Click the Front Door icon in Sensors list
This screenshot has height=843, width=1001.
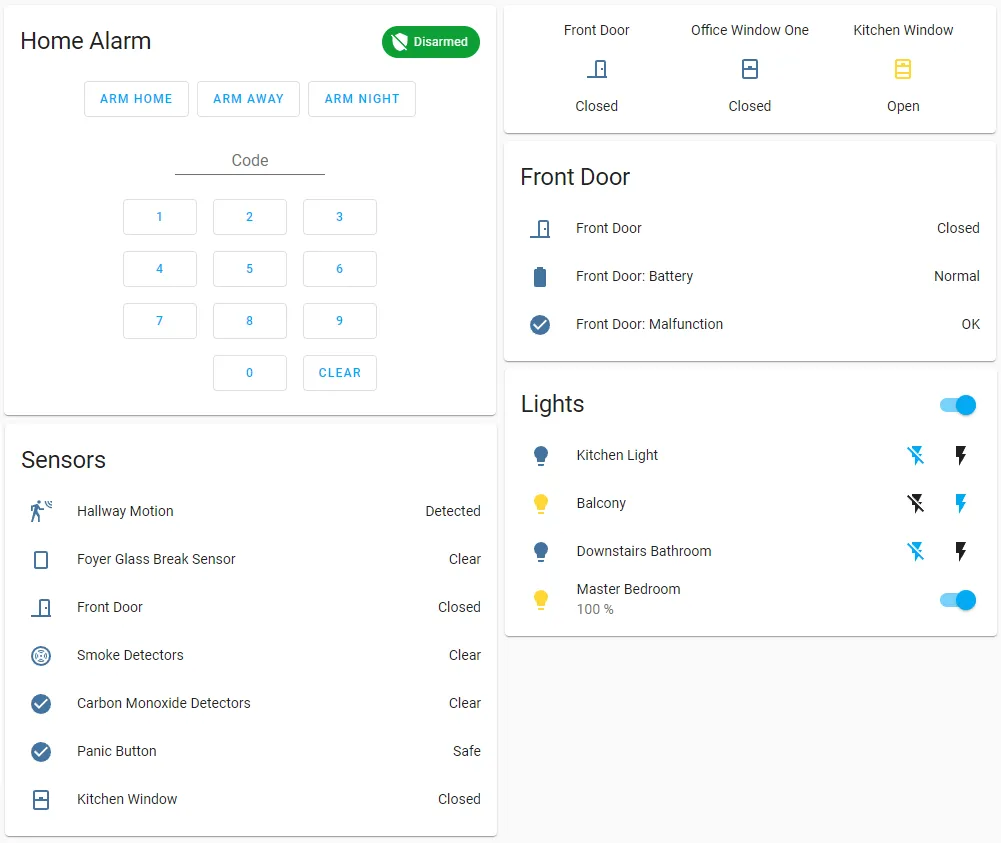pyautogui.click(x=41, y=608)
